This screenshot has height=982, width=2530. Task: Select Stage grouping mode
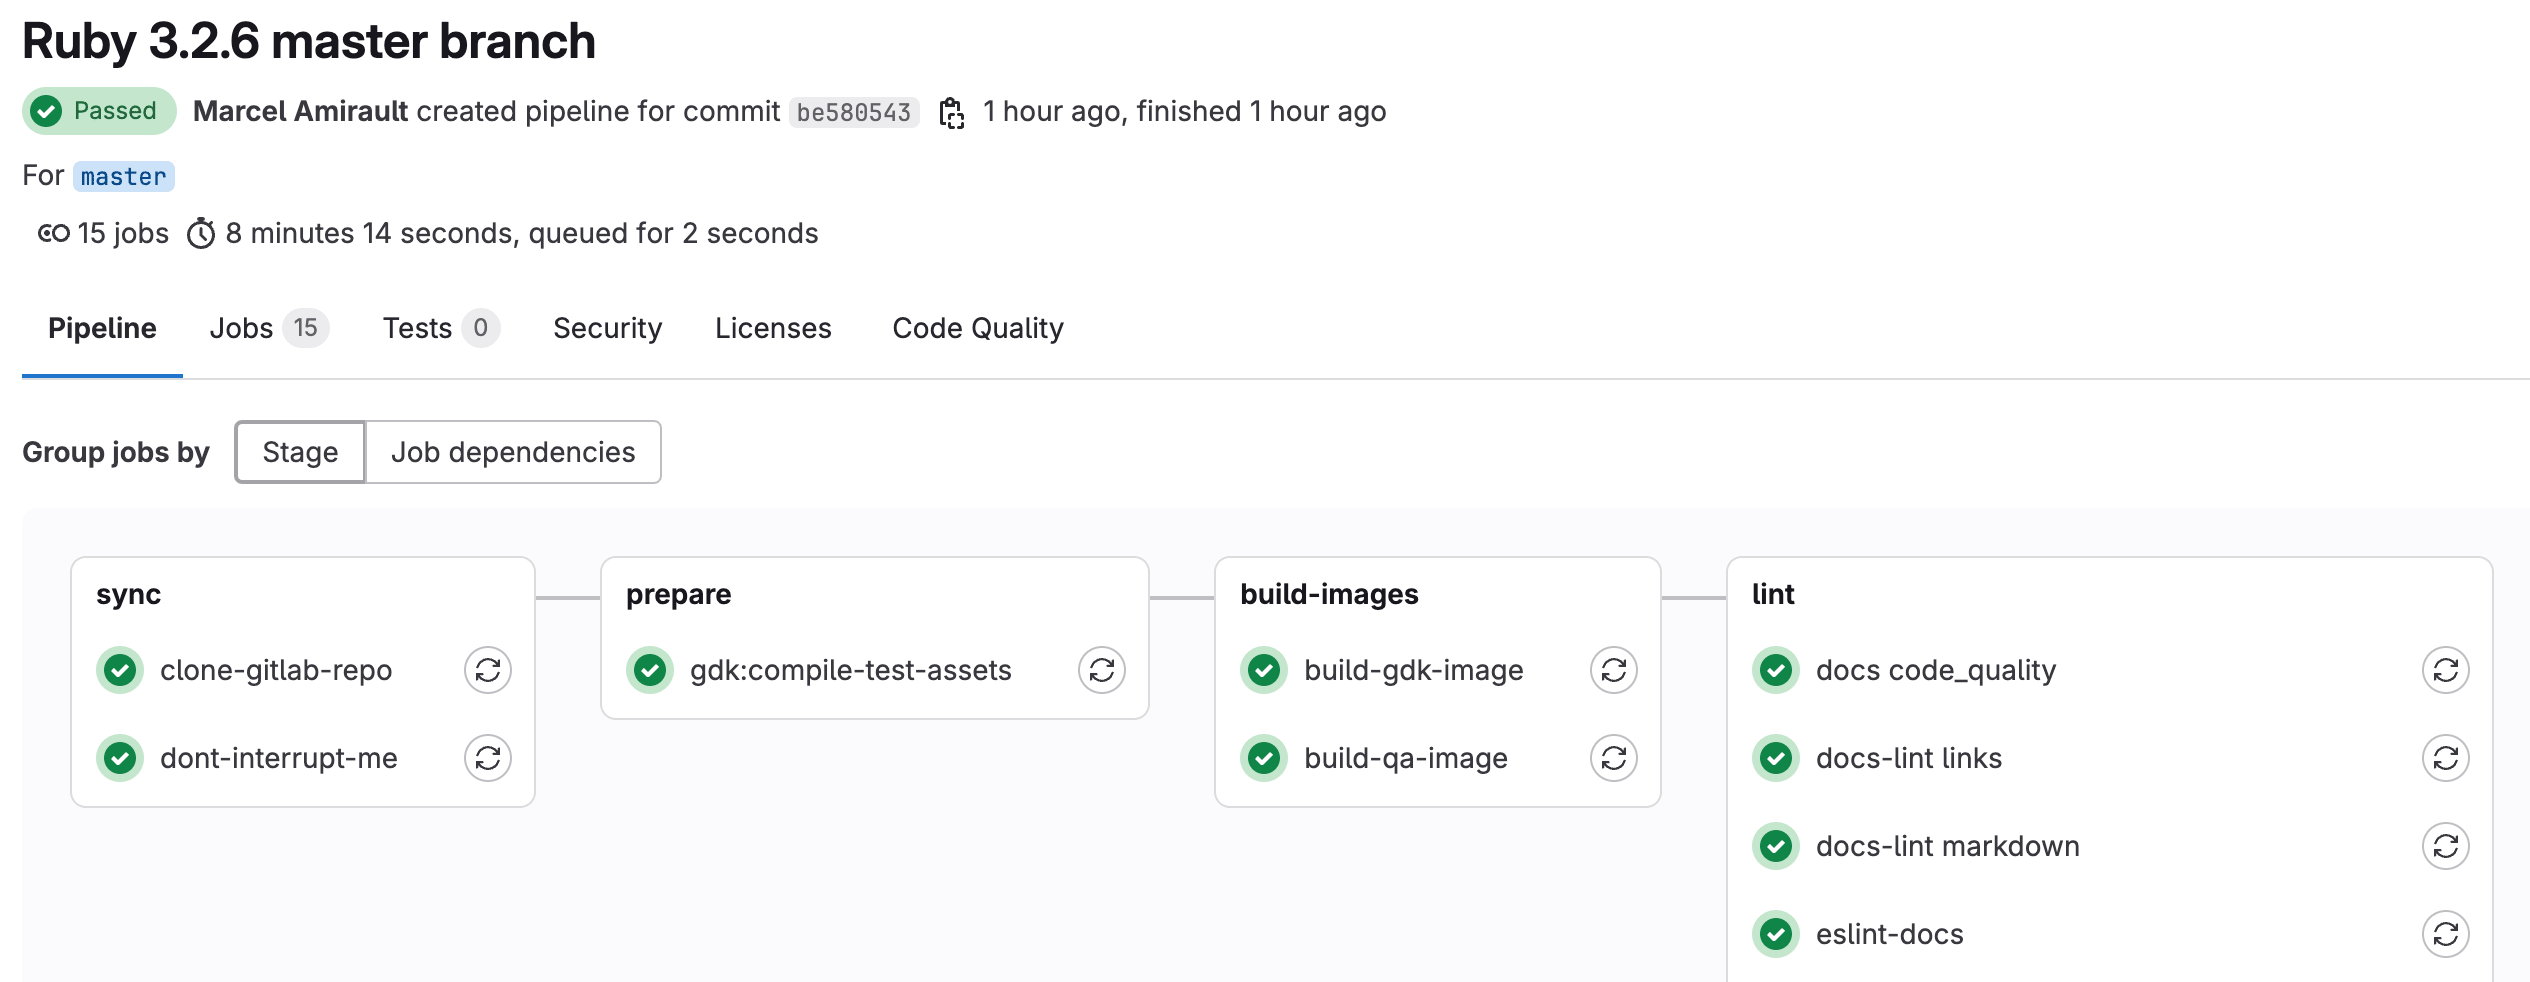click(299, 452)
